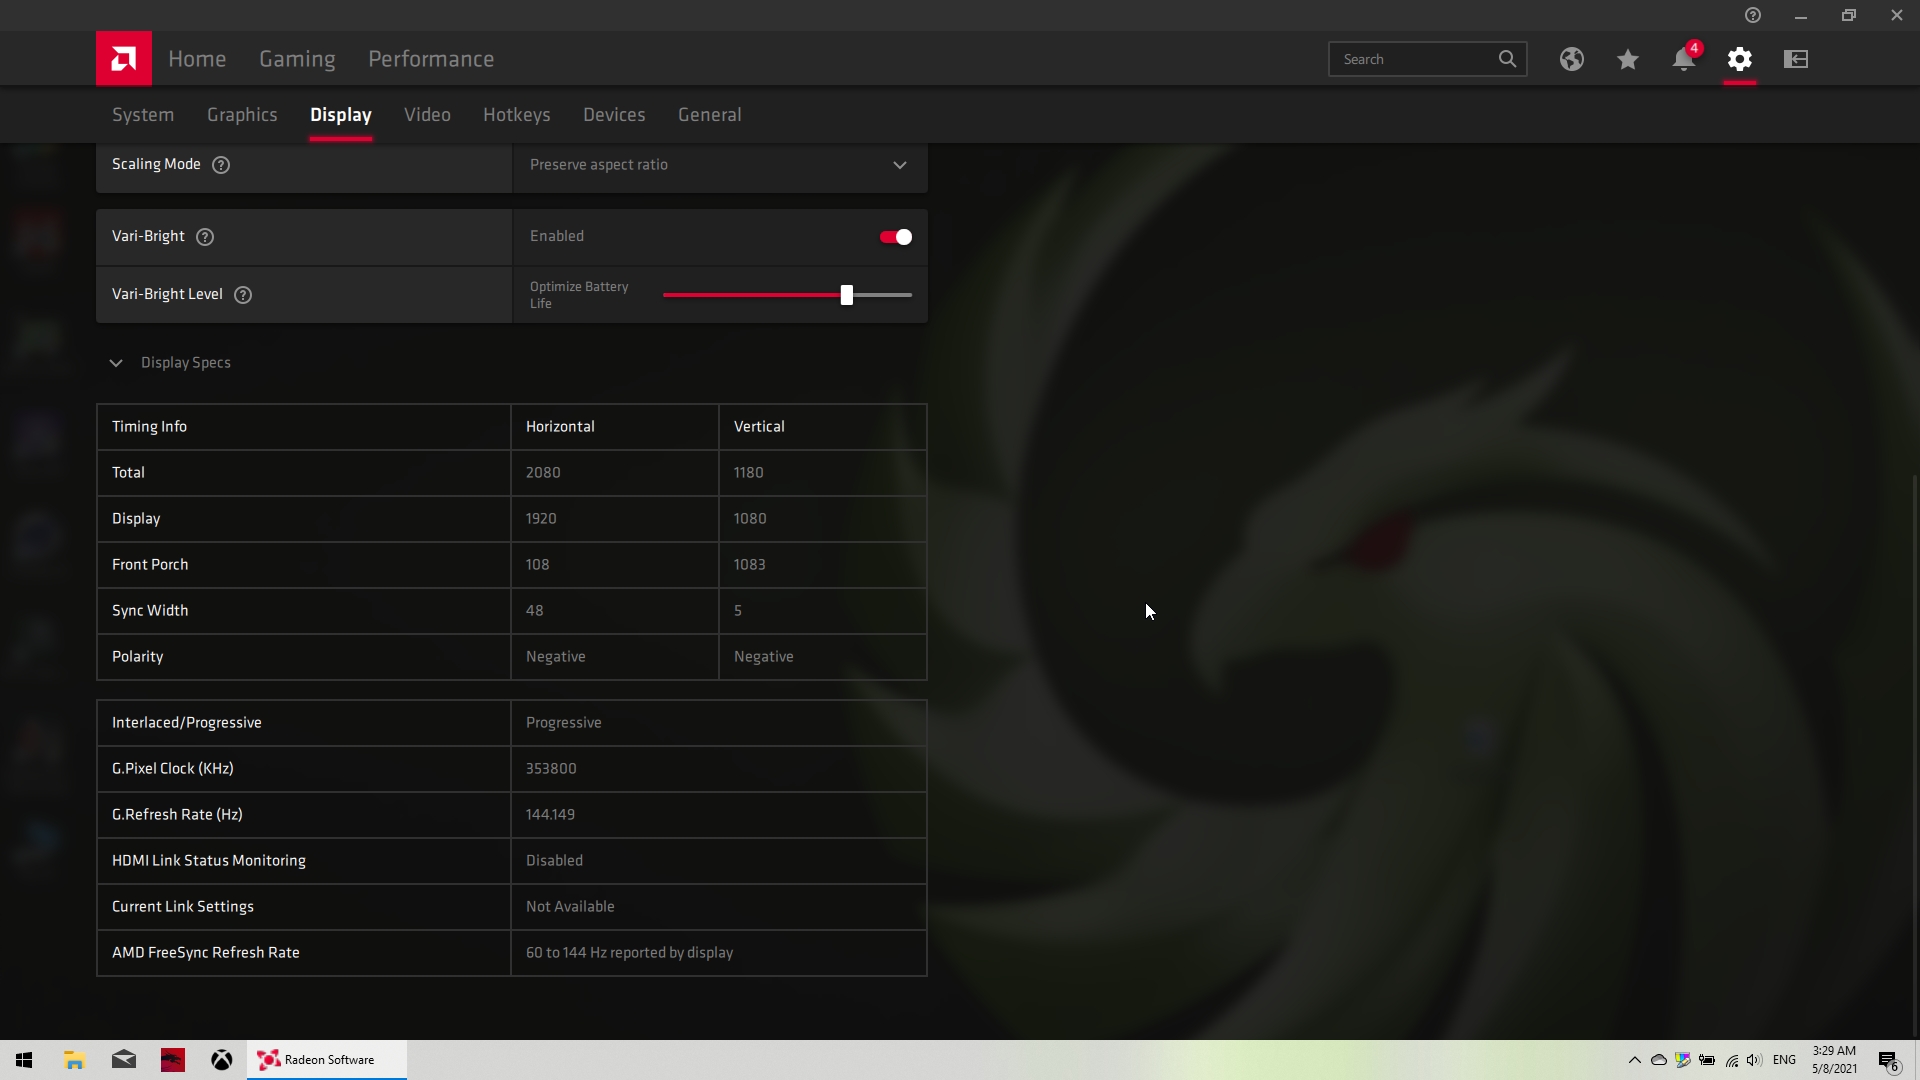Click the settings gear icon
This screenshot has height=1080, width=1920.
click(1740, 59)
